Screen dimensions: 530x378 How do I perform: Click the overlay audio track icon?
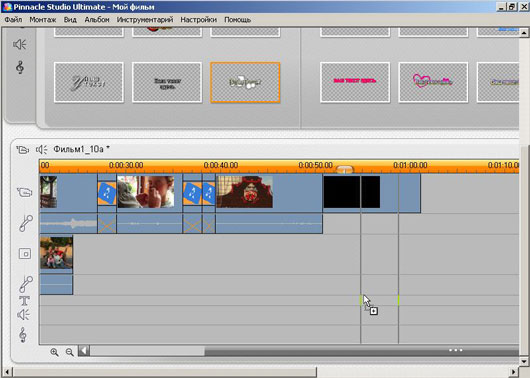coord(26,284)
